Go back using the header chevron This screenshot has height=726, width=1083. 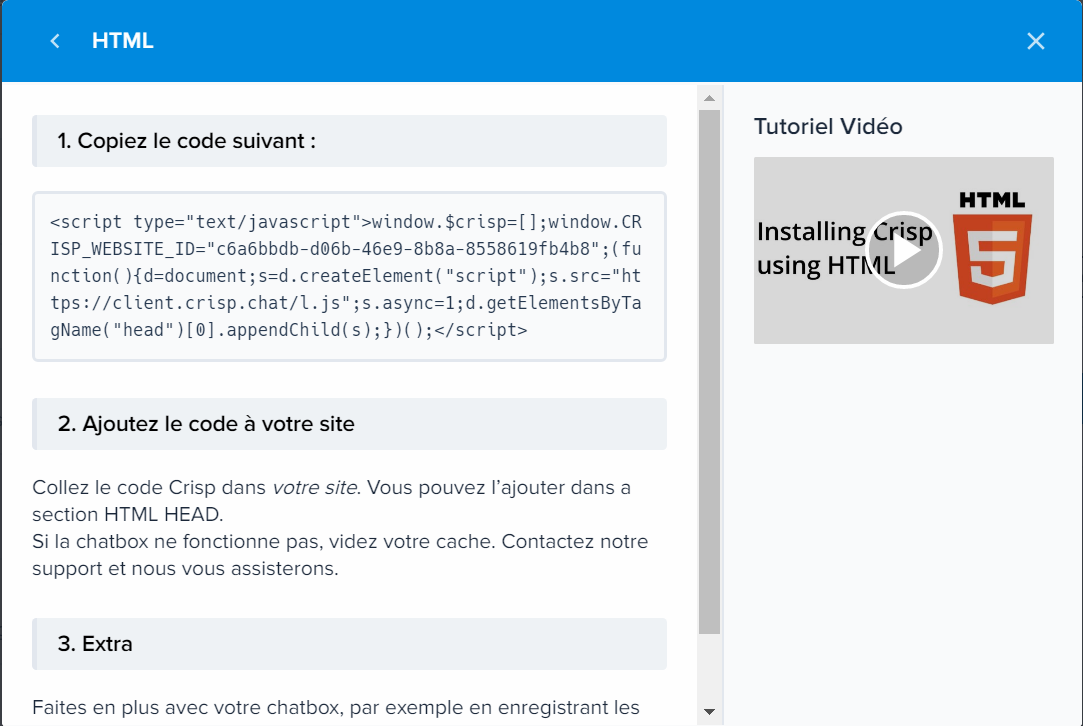pos(55,41)
